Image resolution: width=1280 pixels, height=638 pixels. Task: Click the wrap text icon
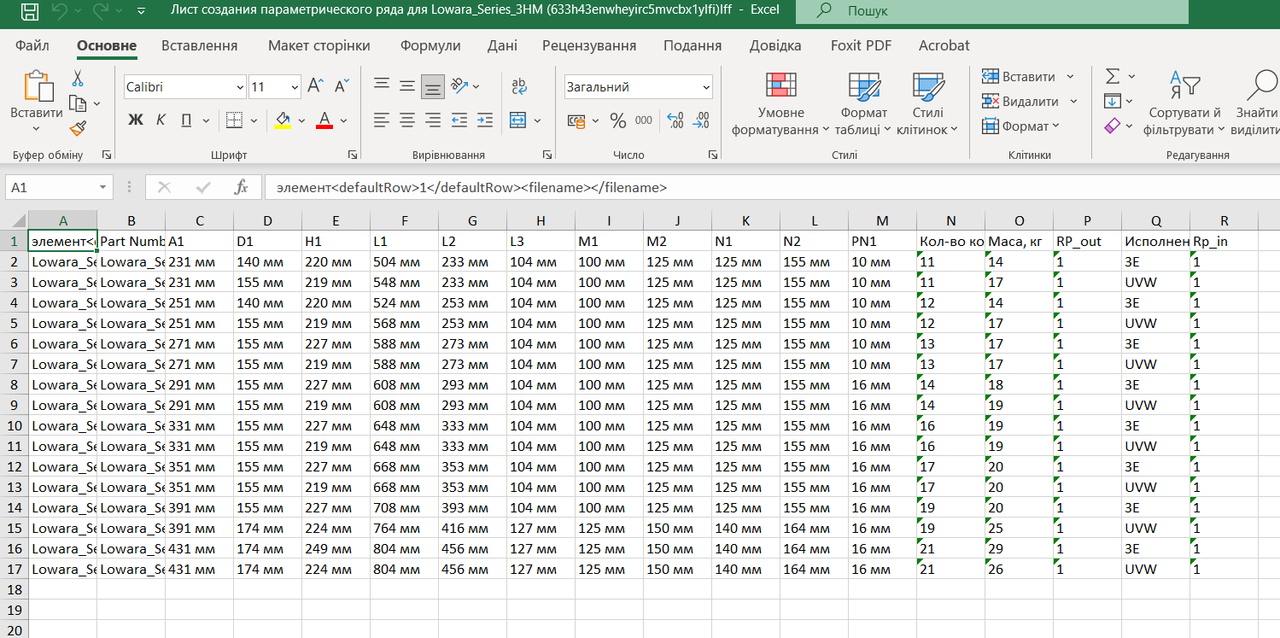[x=519, y=86]
